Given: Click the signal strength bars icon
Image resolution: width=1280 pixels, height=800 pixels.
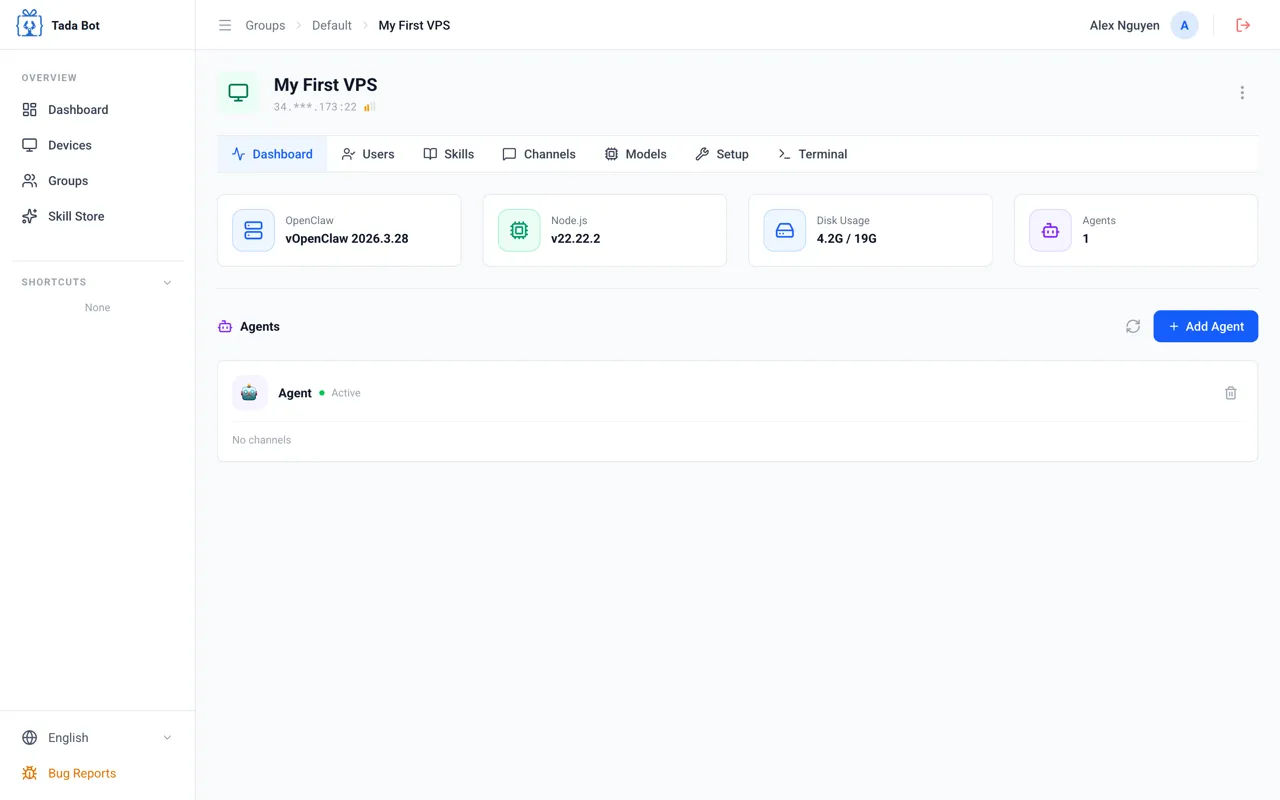Looking at the screenshot, I should 369,107.
